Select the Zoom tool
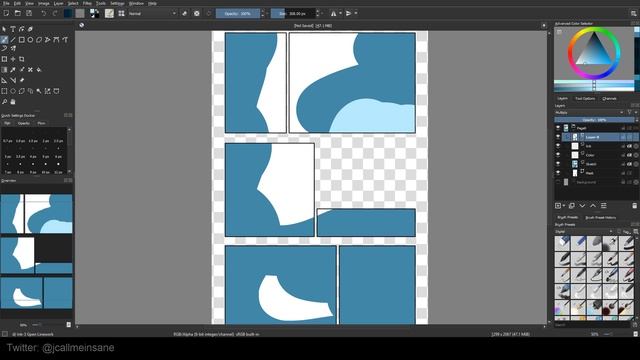The width and height of the screenshot is (640, 360). [4, 102]
